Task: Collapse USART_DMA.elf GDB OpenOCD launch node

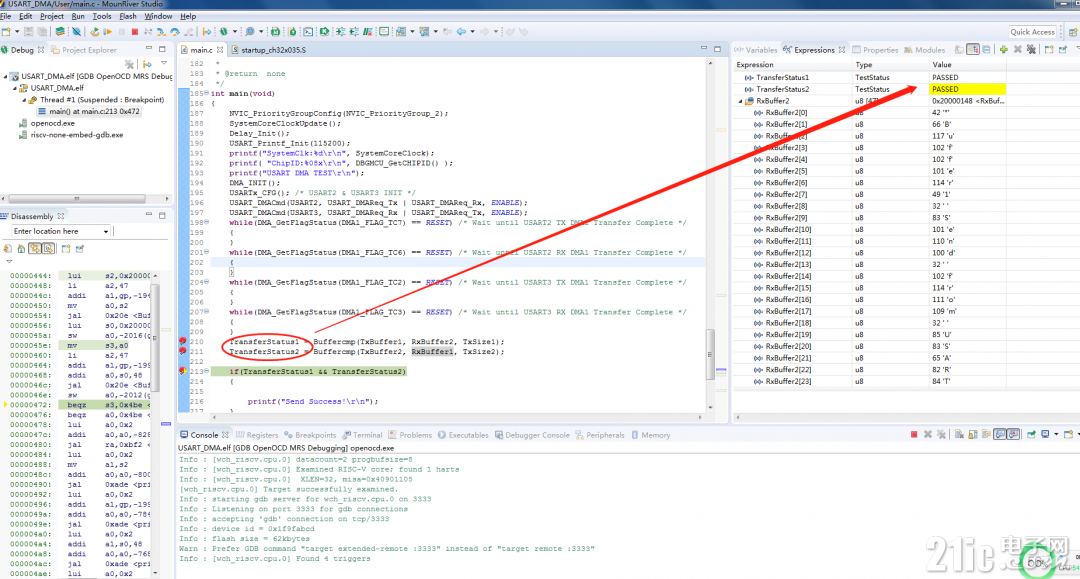Action: tap(6, 76)
